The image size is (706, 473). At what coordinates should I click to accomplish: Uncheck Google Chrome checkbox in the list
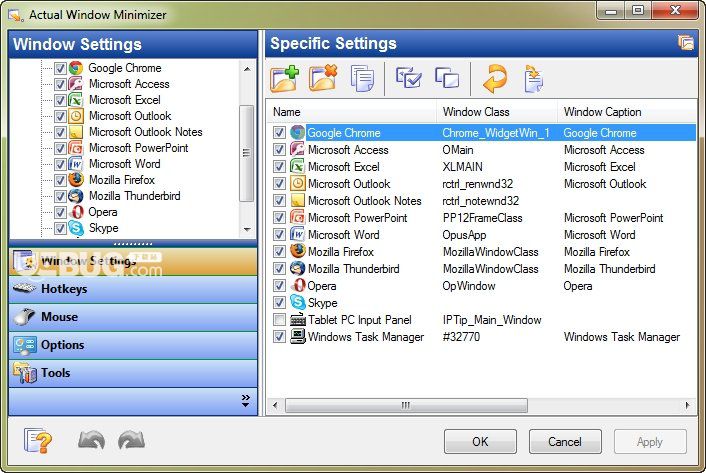coord(279,132)
